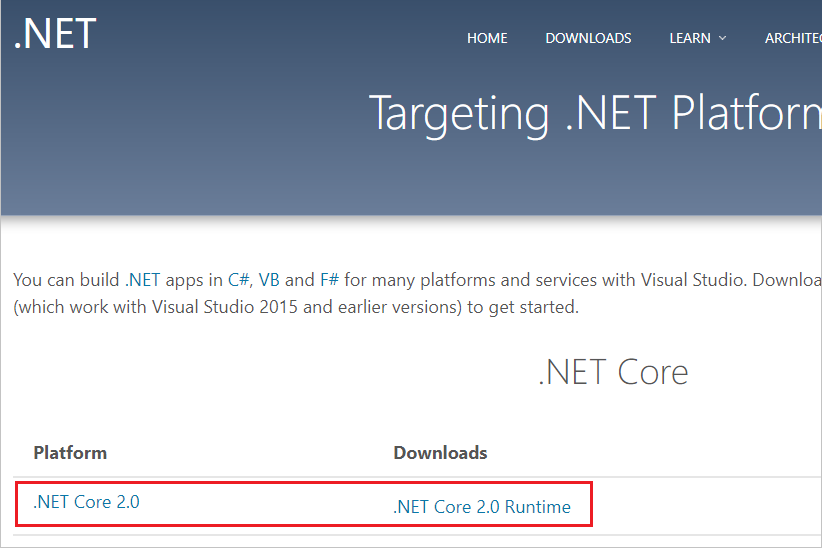Open the VB language link
The height and width of the screenshot is (548, 822).
pyautogui.click(x=269, y=280)
